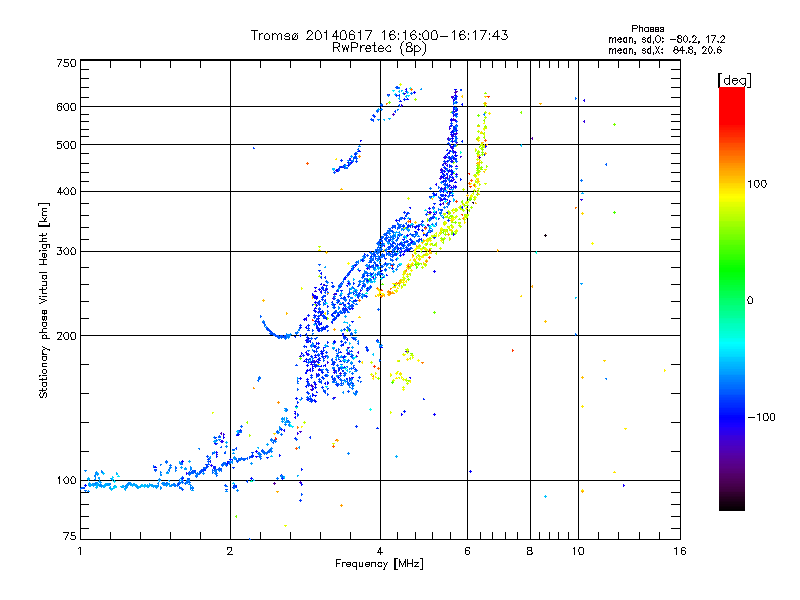
Task: Click the y-axis tick label '400'
Action: coord(66,191)
